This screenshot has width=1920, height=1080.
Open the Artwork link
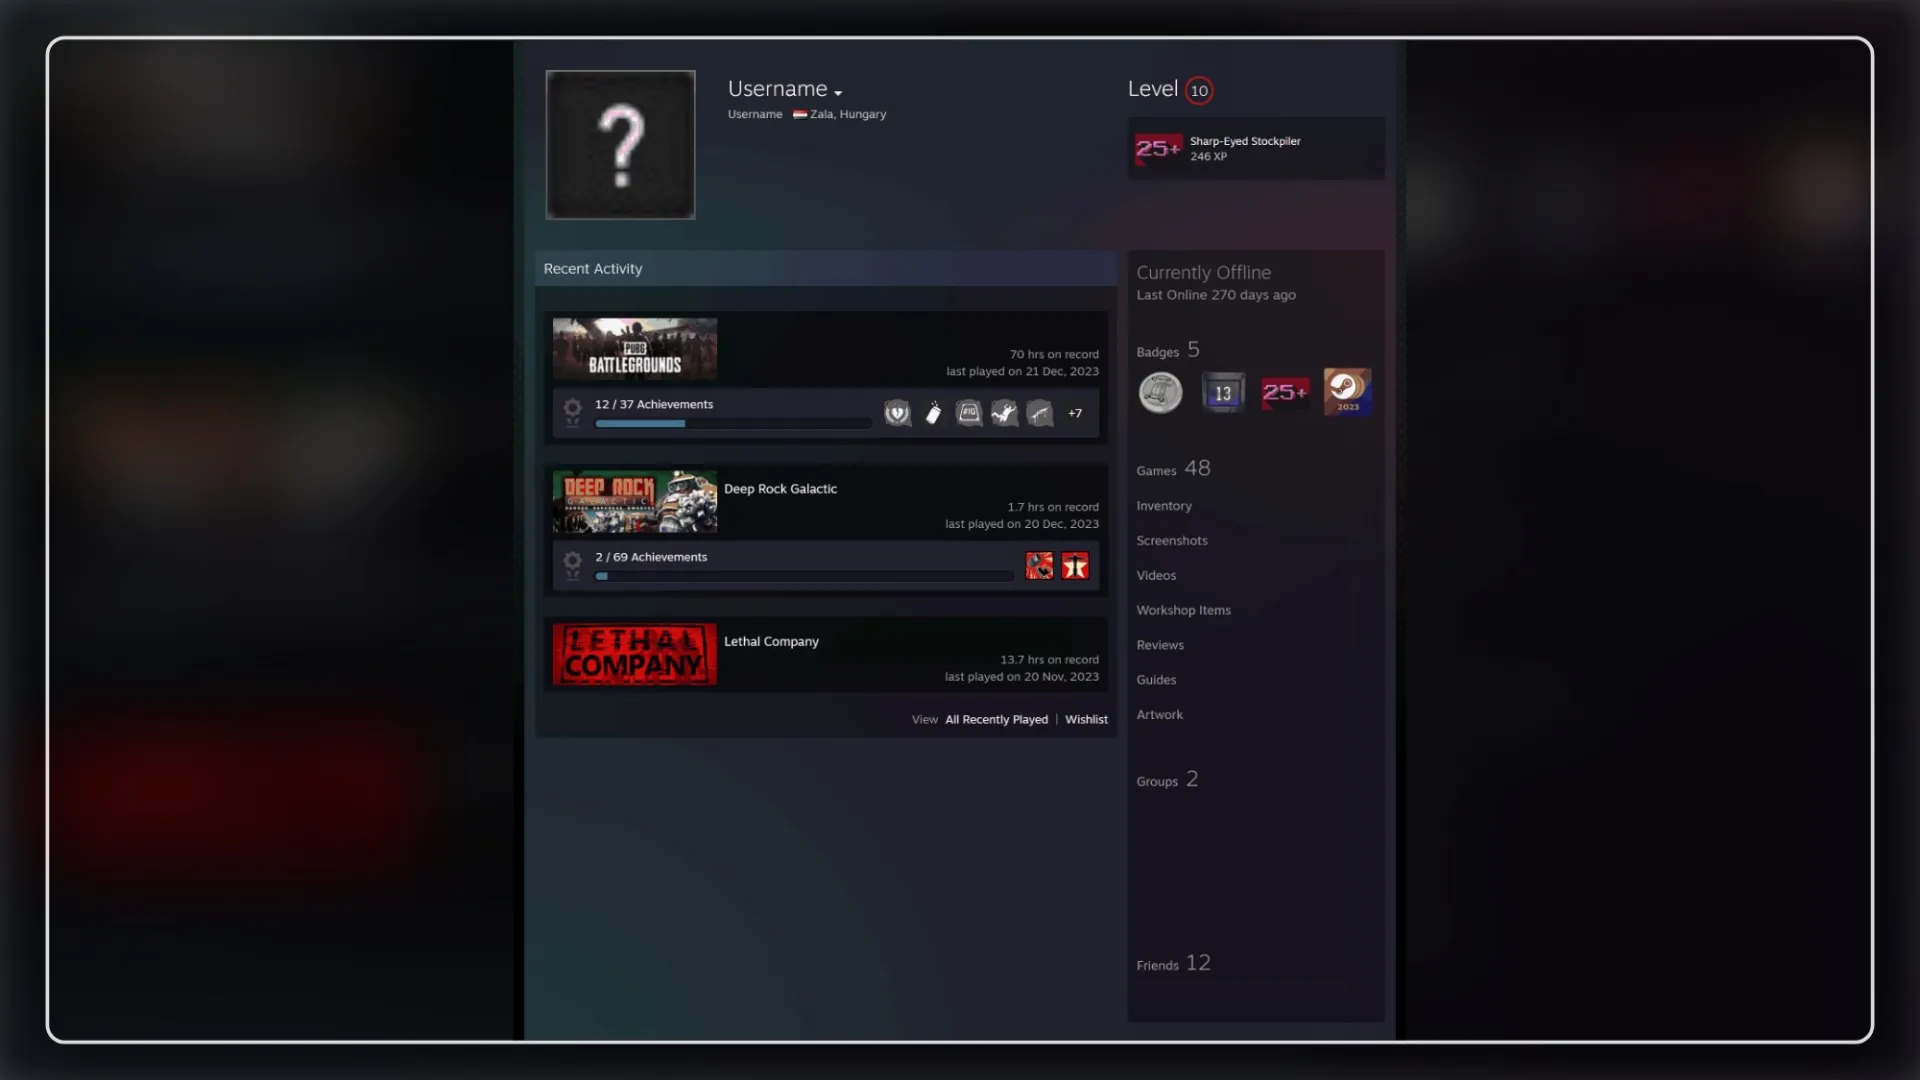click(x=1159, y=715)
